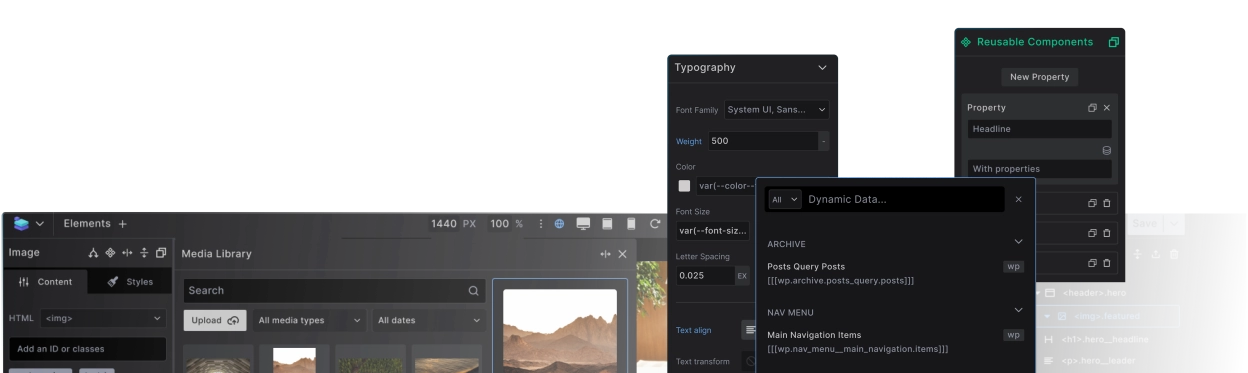Click the Headline property name field
The height and width of the screenshot is (373, 1248).
[x=1039, y=128]
